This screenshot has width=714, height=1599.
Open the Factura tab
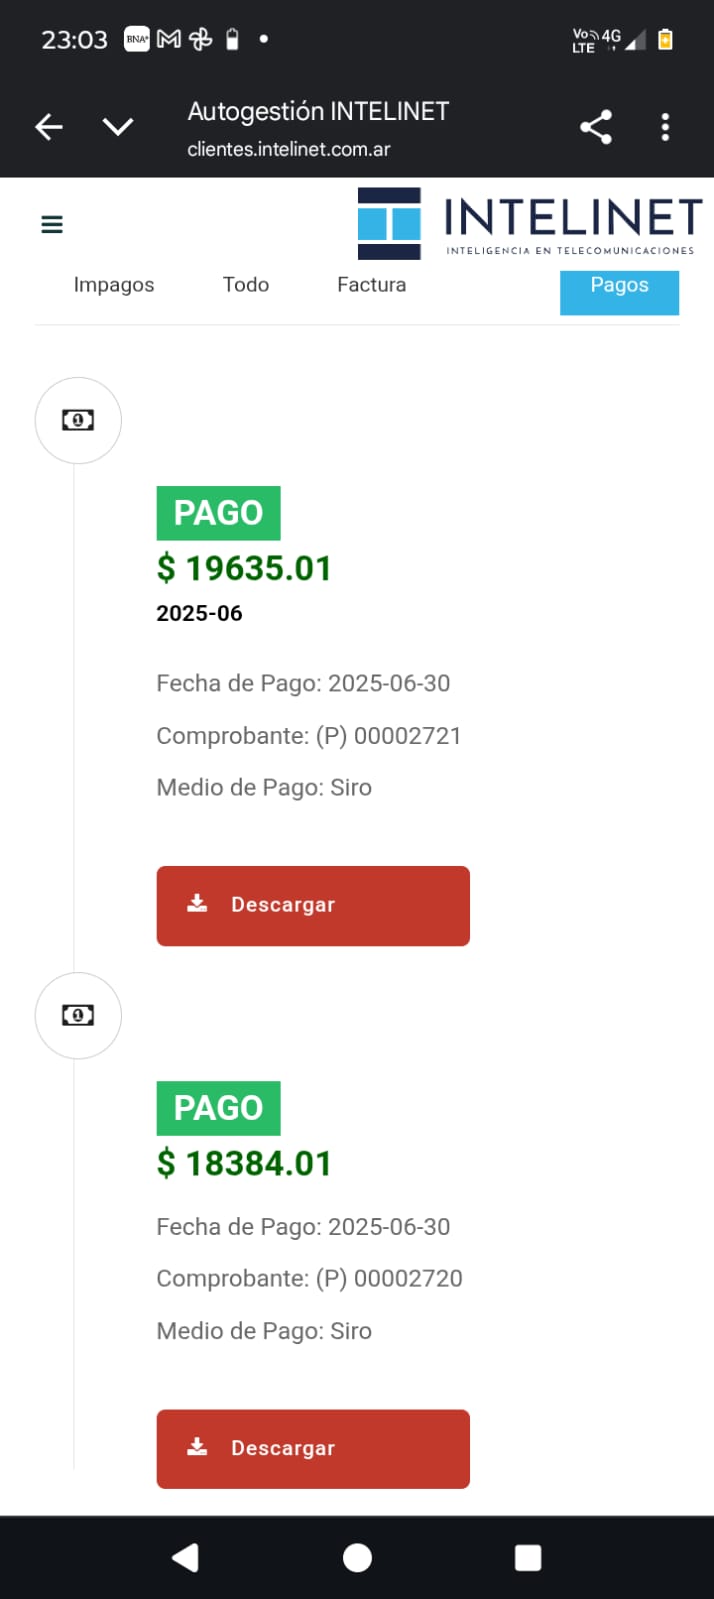point(371,285)
